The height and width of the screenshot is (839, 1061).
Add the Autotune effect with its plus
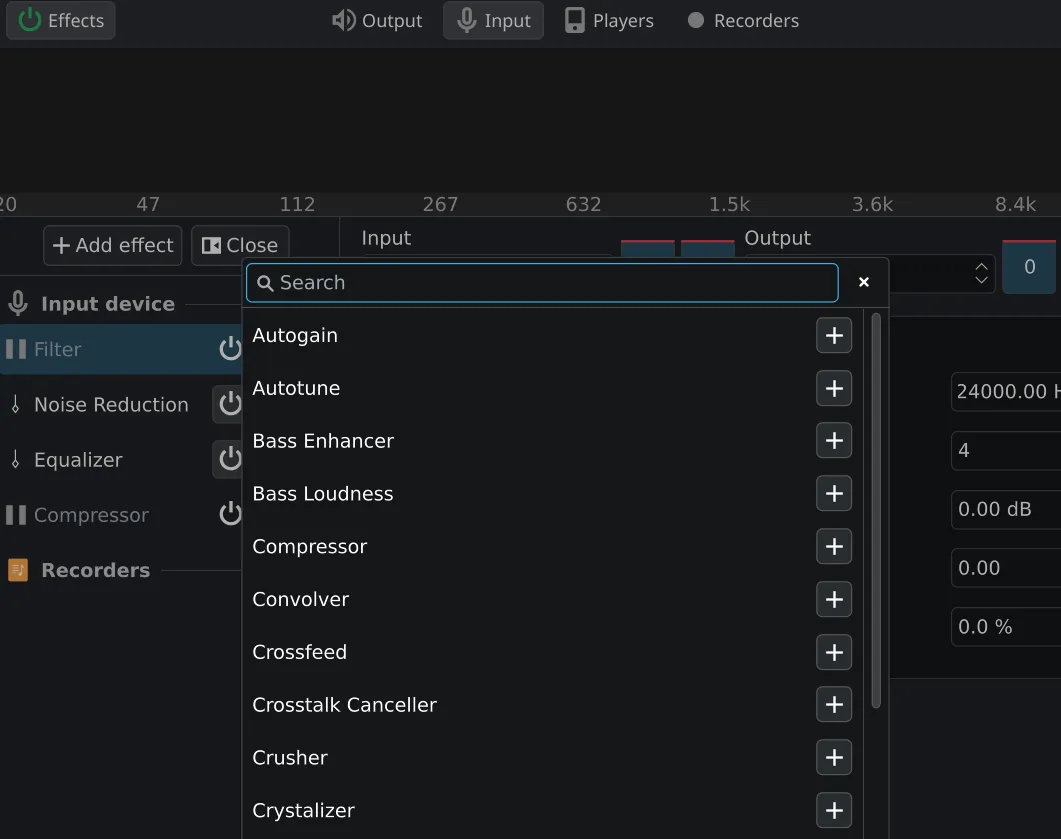point(834,388)
